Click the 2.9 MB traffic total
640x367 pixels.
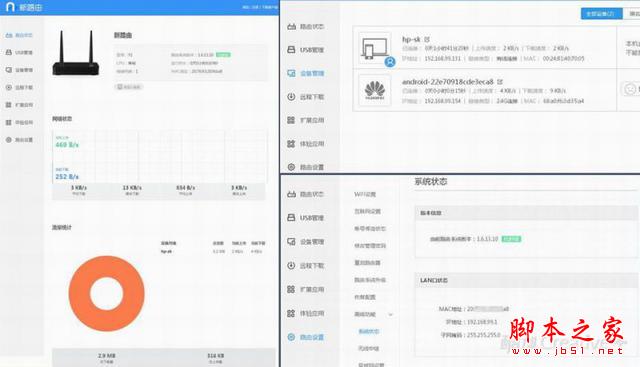[x=107, y=356]
